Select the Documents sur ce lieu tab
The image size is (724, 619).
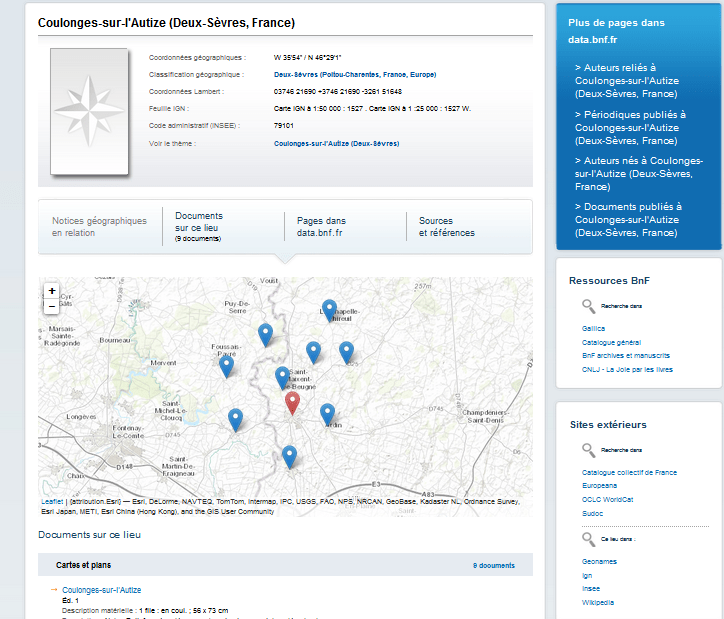pos(198,226)
